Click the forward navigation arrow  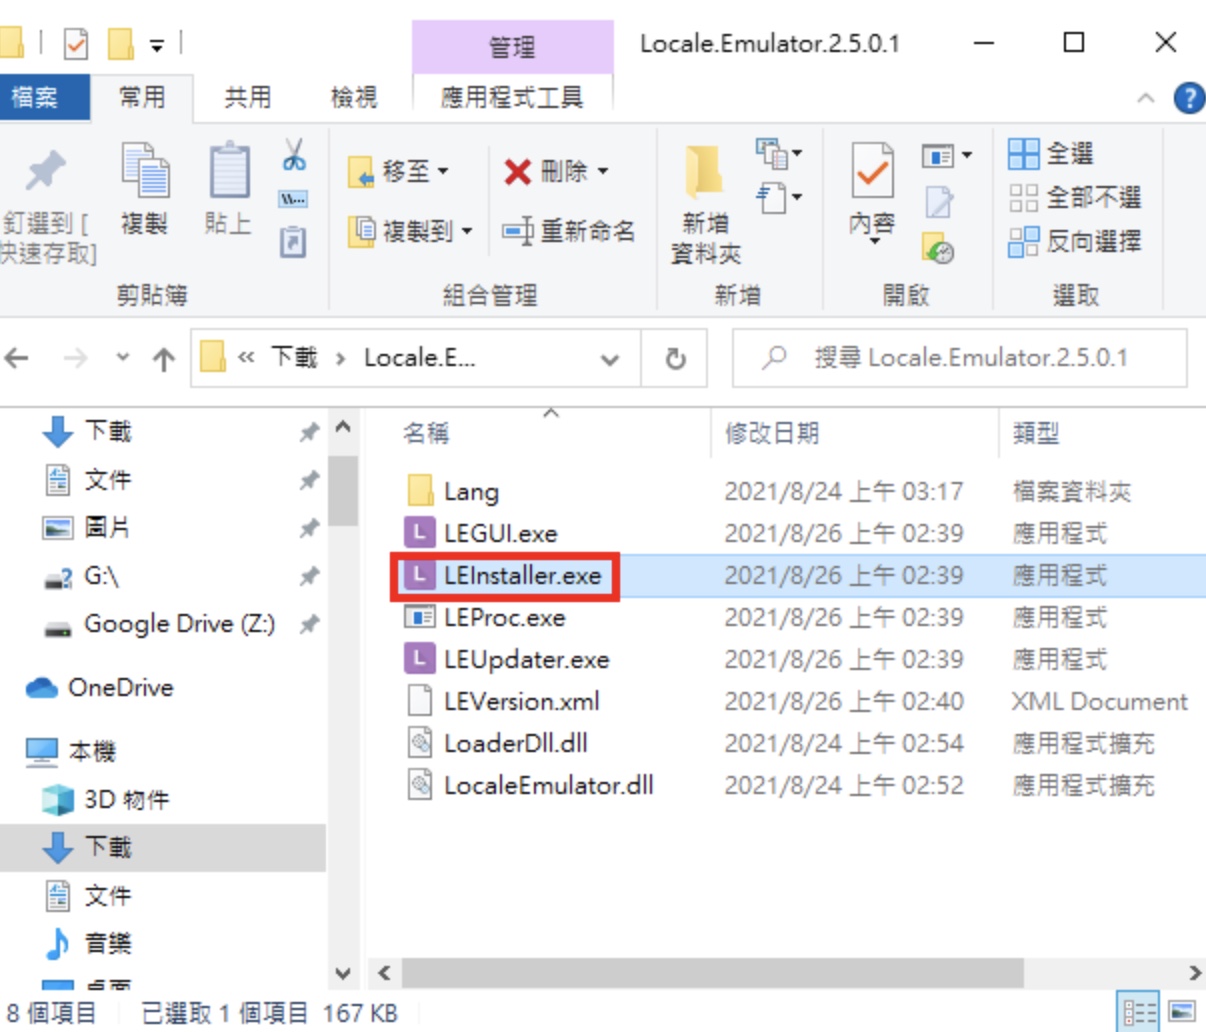point(76,358)
